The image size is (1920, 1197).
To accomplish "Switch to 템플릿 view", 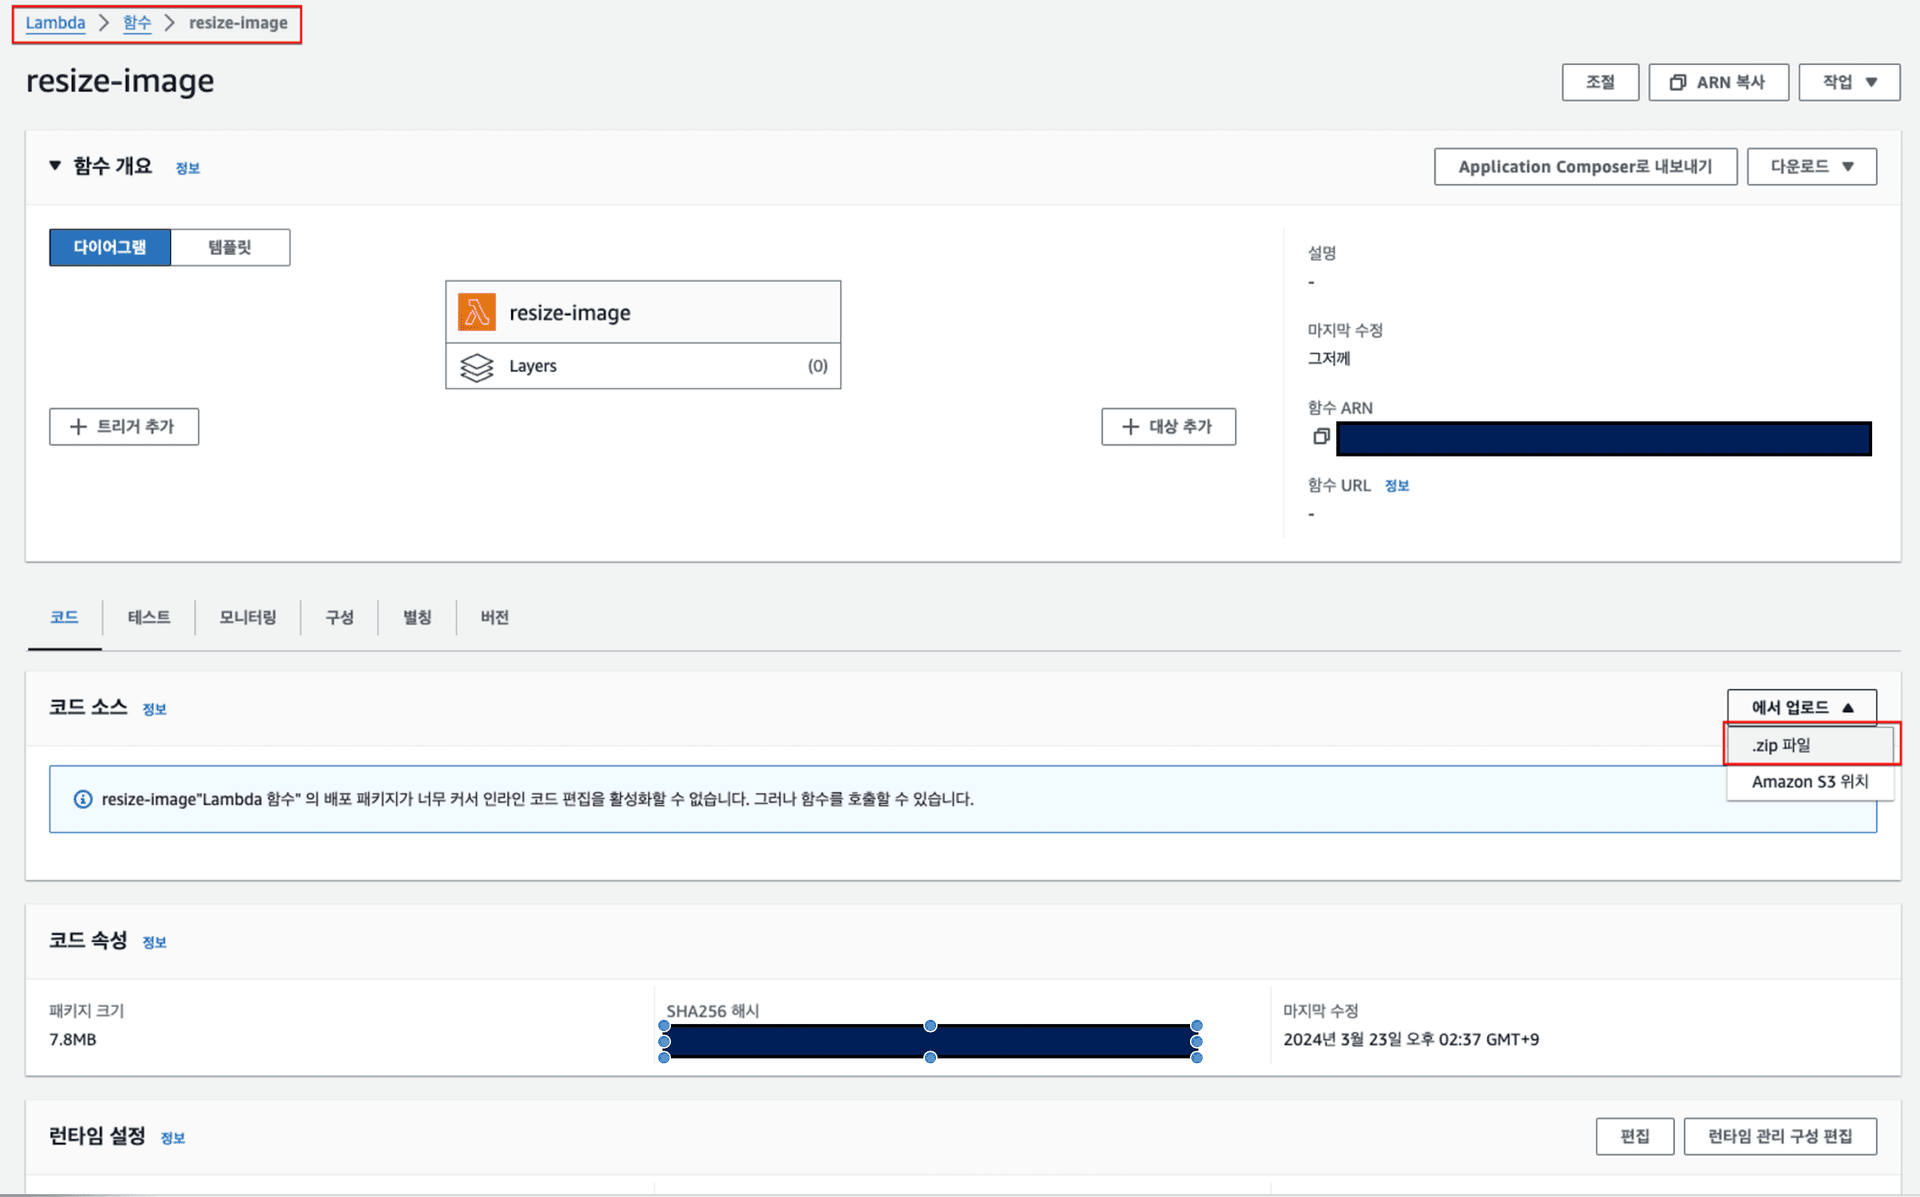I will pyautogui.click(x=230, y=247).
